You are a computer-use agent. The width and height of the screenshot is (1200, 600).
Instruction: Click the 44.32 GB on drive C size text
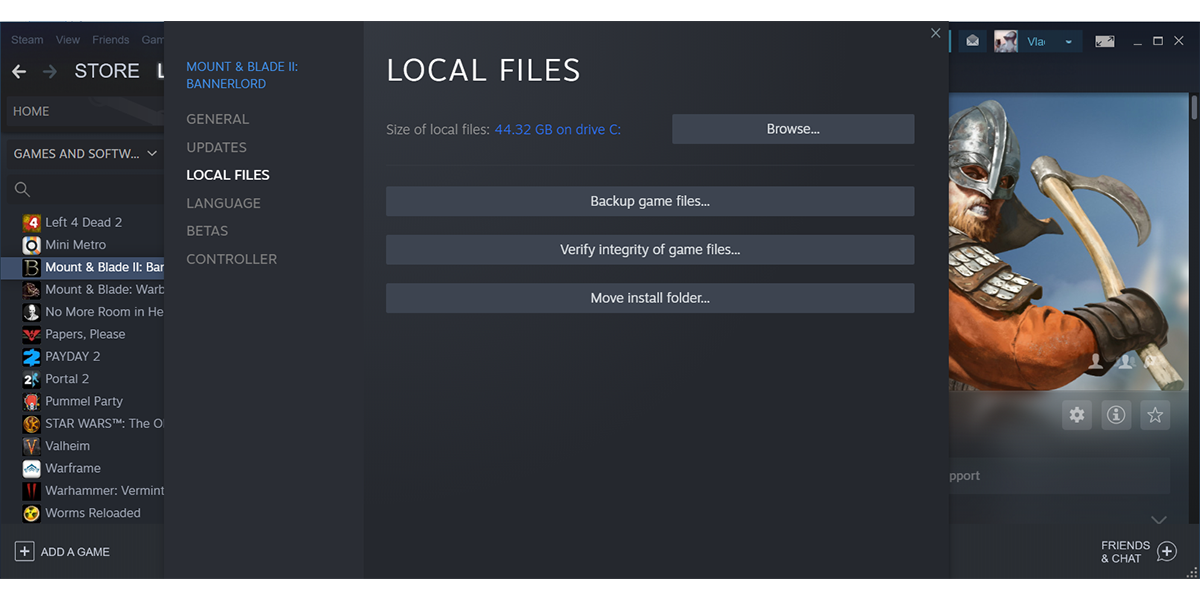[x=558, y=129]
